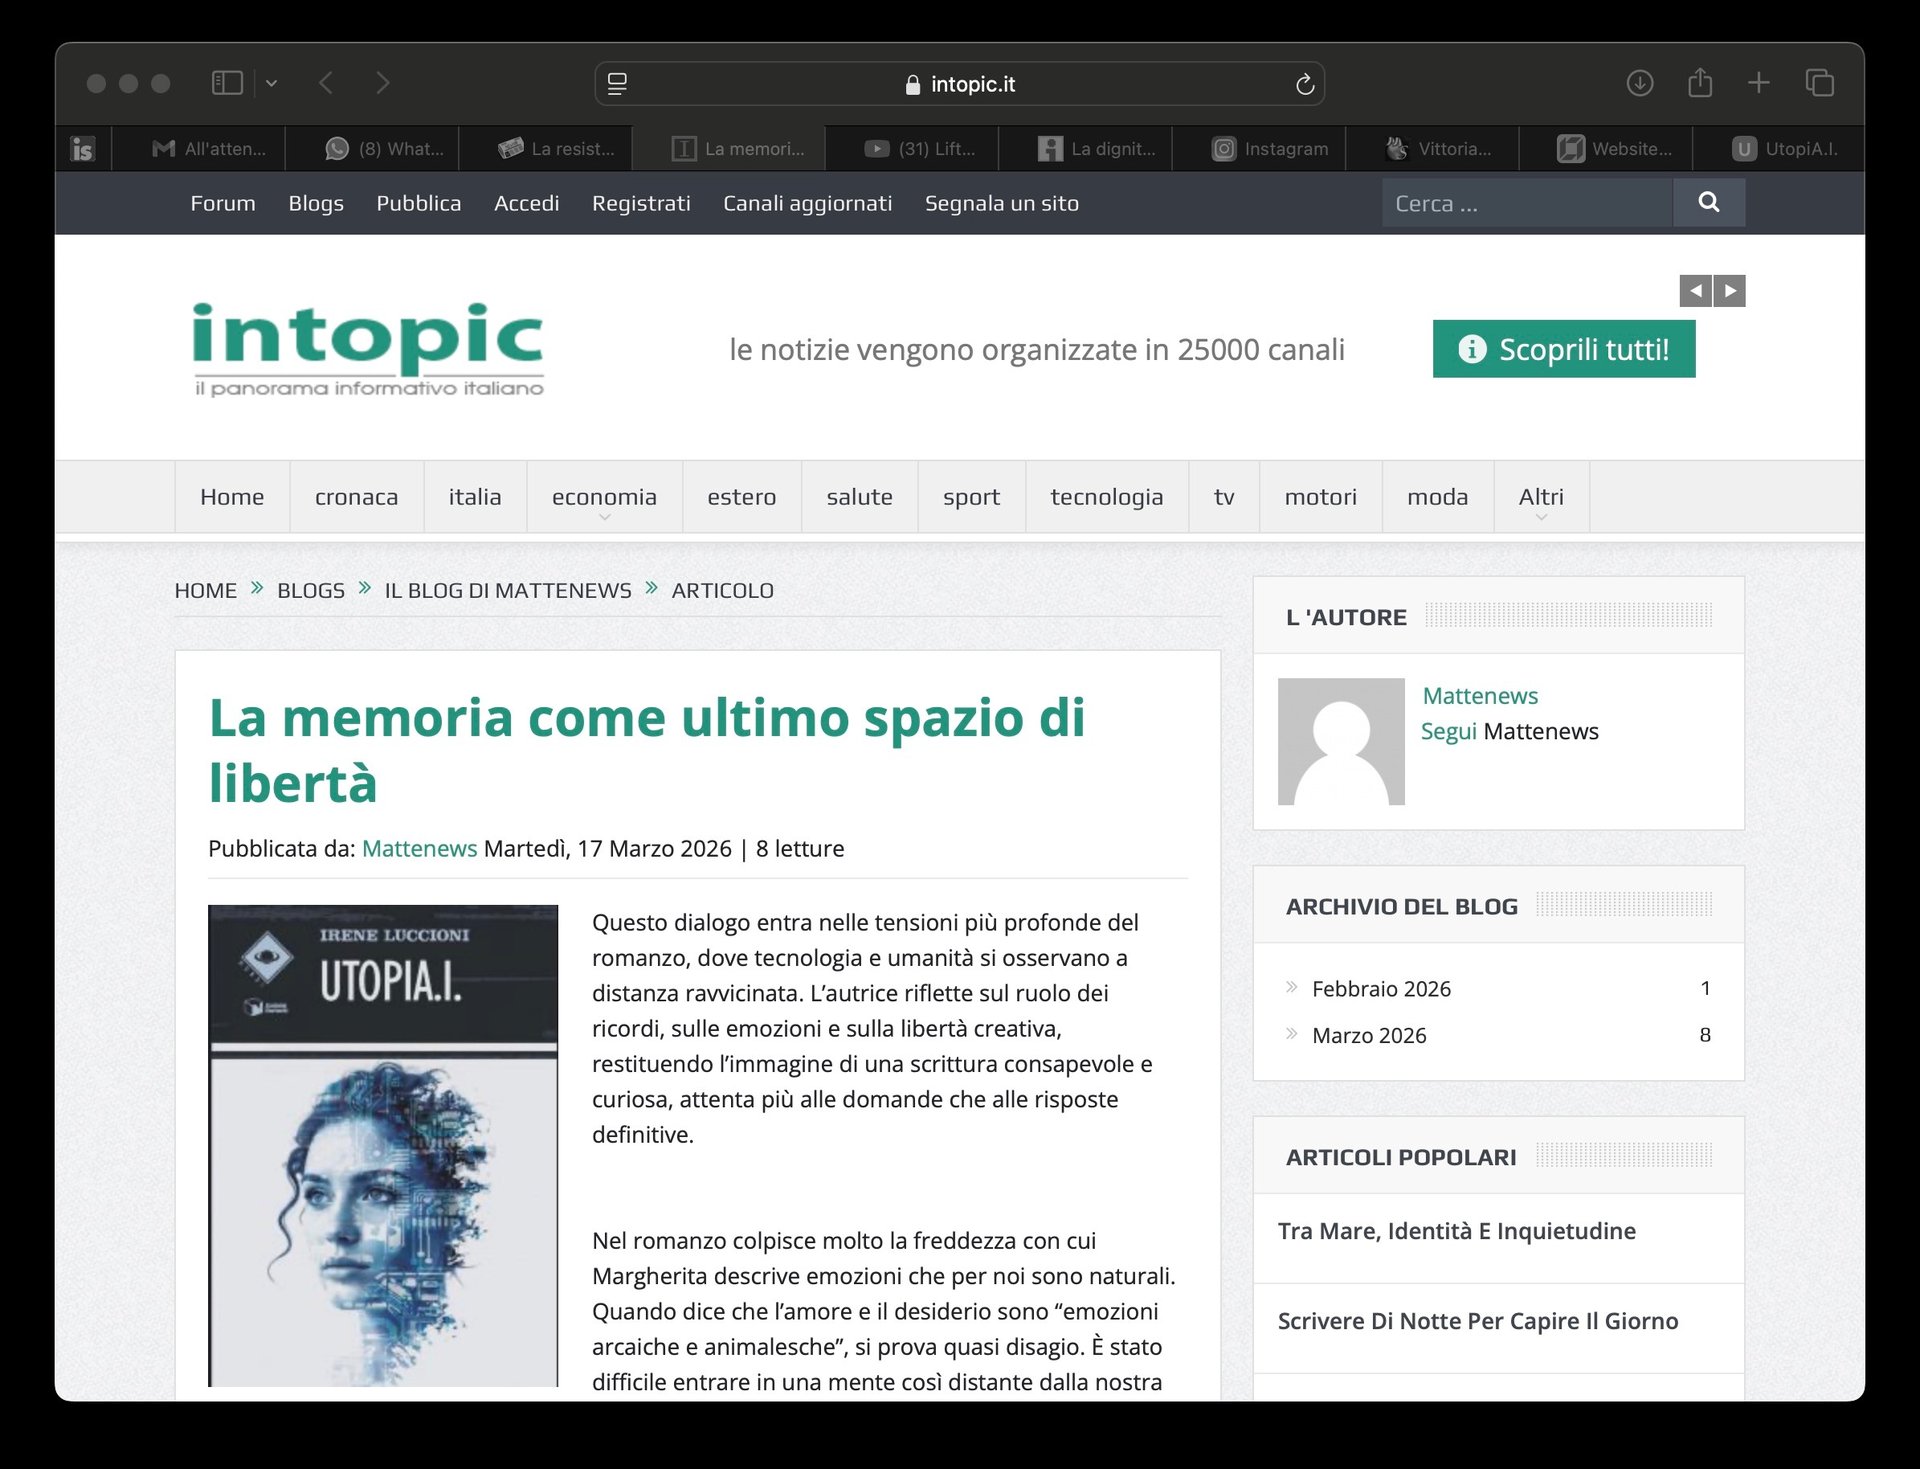The height and width of the screenshot is (1469, 1920).
Task: Click the search magnifier button
Action: (x=1708, y=203)
